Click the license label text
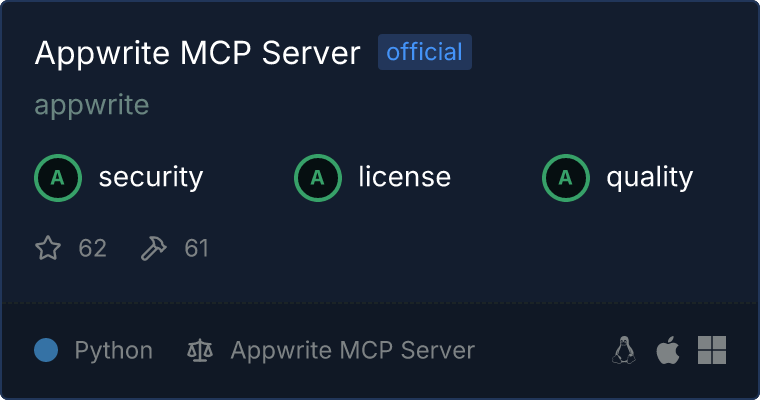760x400 pixels. click(405, 176)
